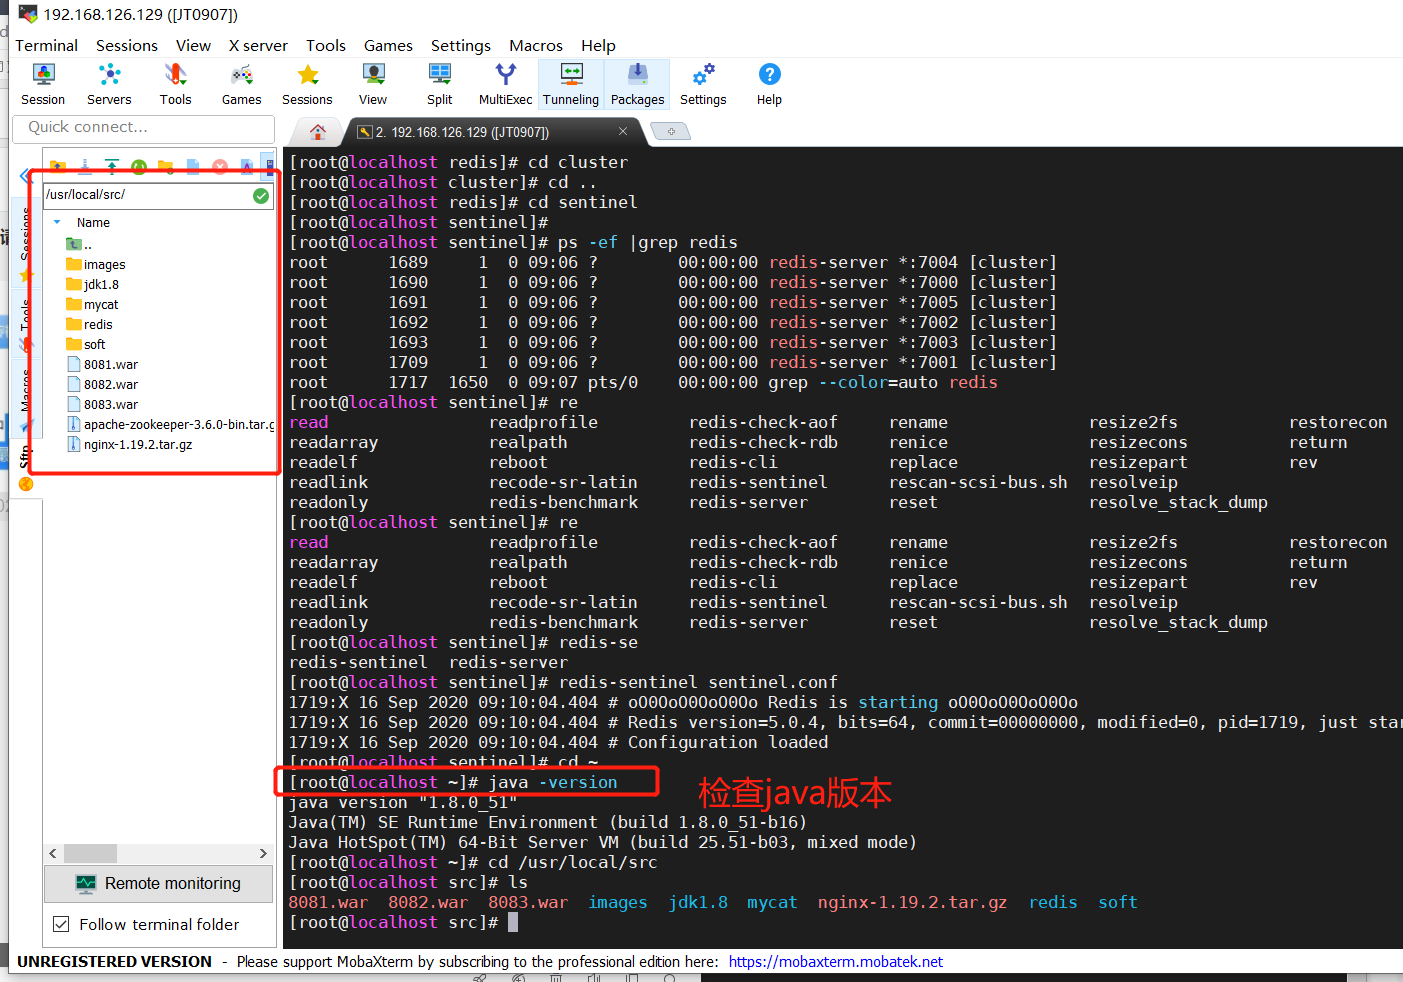
Task: Click the SFTP new file icon
Action: click(x=193, y=167)
